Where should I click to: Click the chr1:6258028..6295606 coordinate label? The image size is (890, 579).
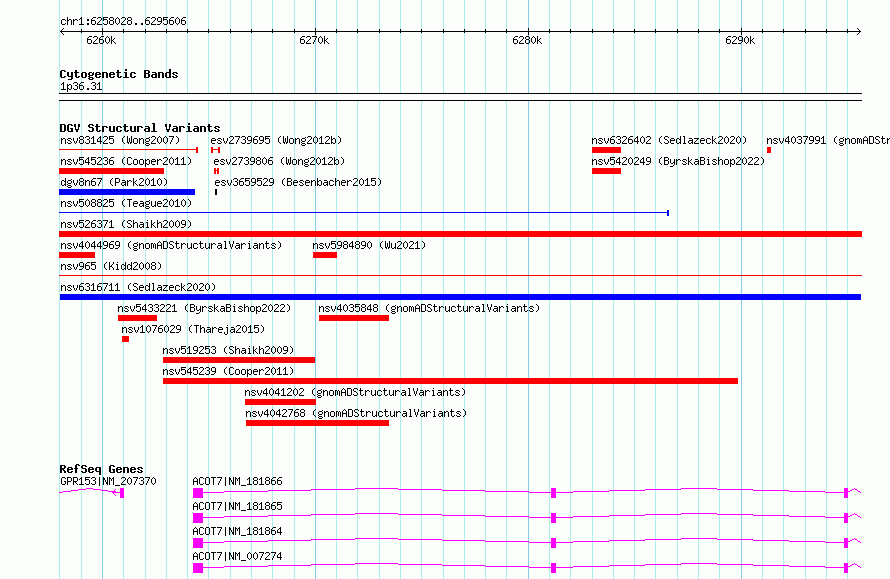tap(123, 21)
